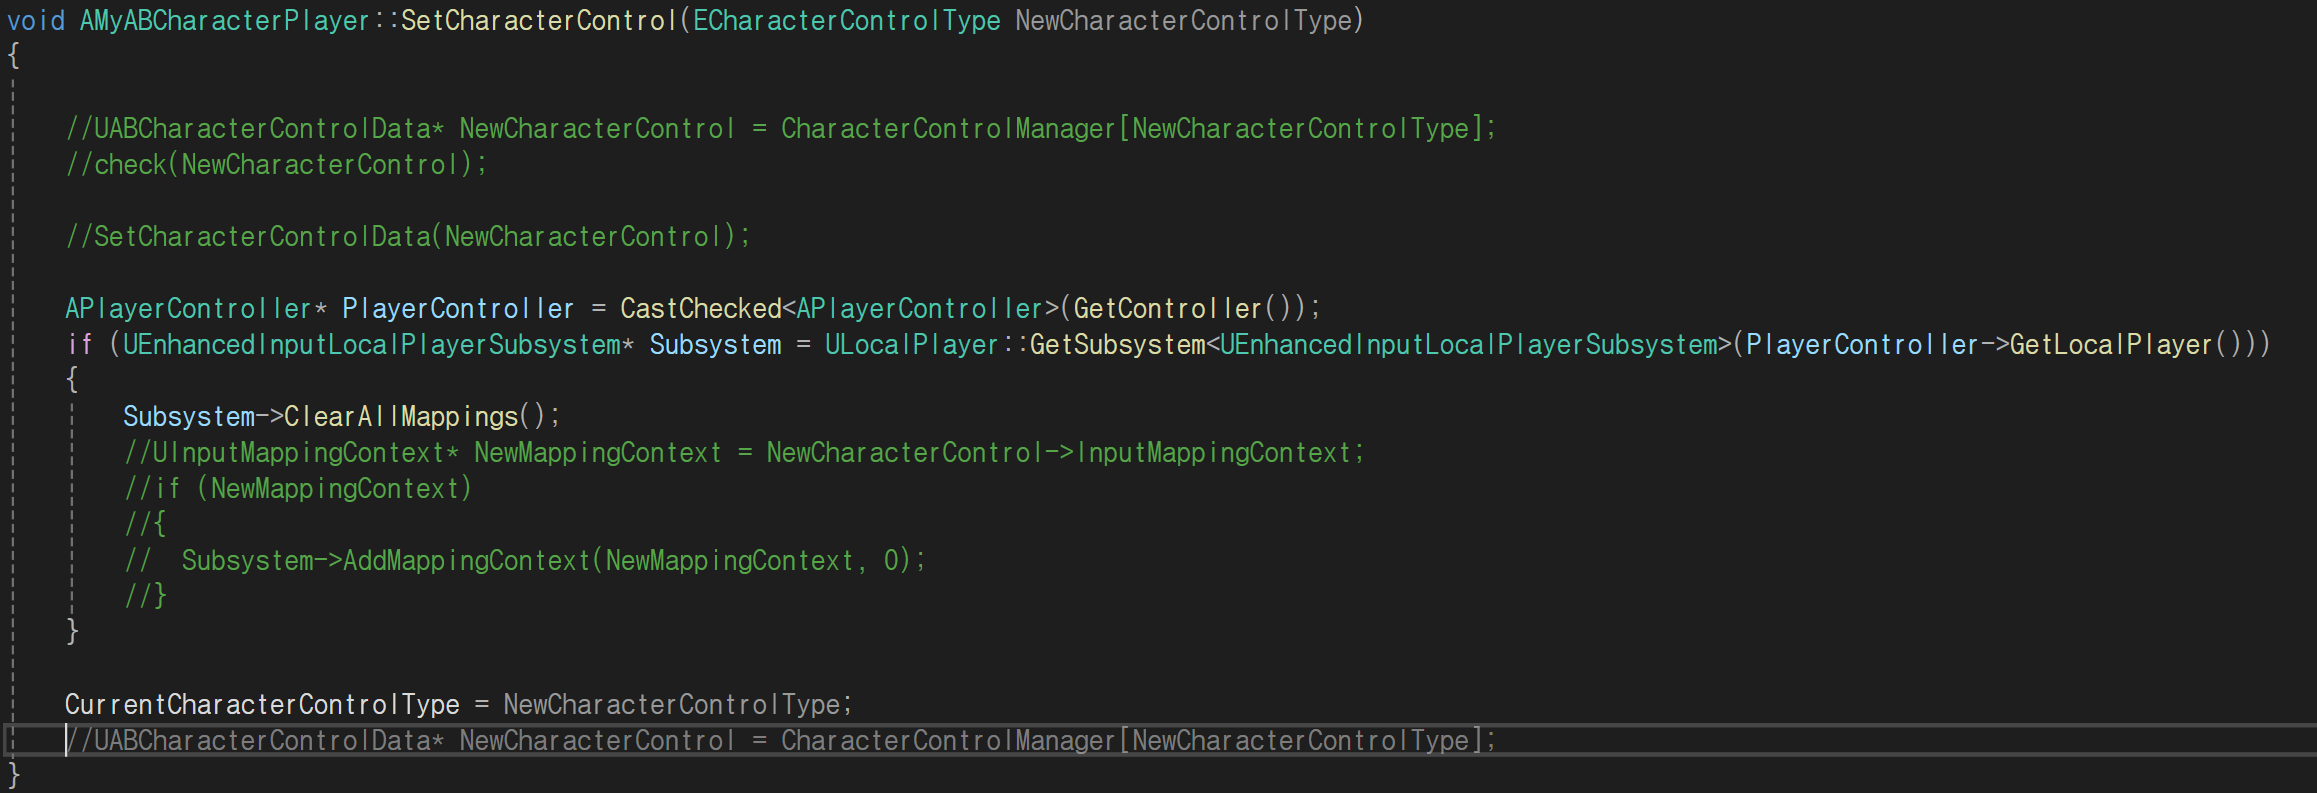The height and width of the screenshot is (793, 2317).
Task: Click the ECharacterControlType parameter type
Action: coord(846,21)
